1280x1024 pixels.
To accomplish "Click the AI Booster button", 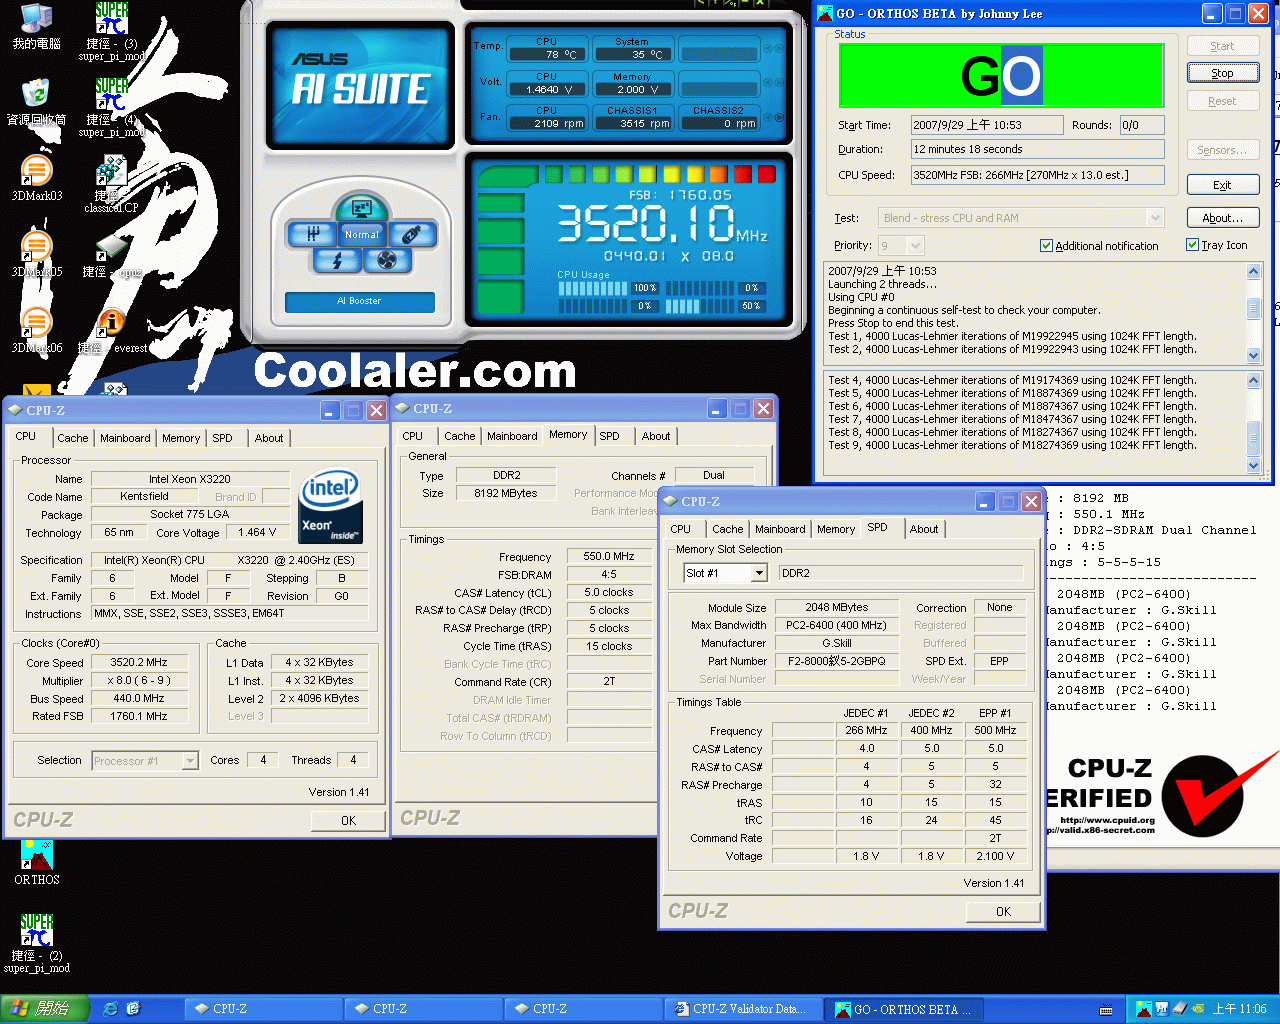I will click(x=360, y=301).
